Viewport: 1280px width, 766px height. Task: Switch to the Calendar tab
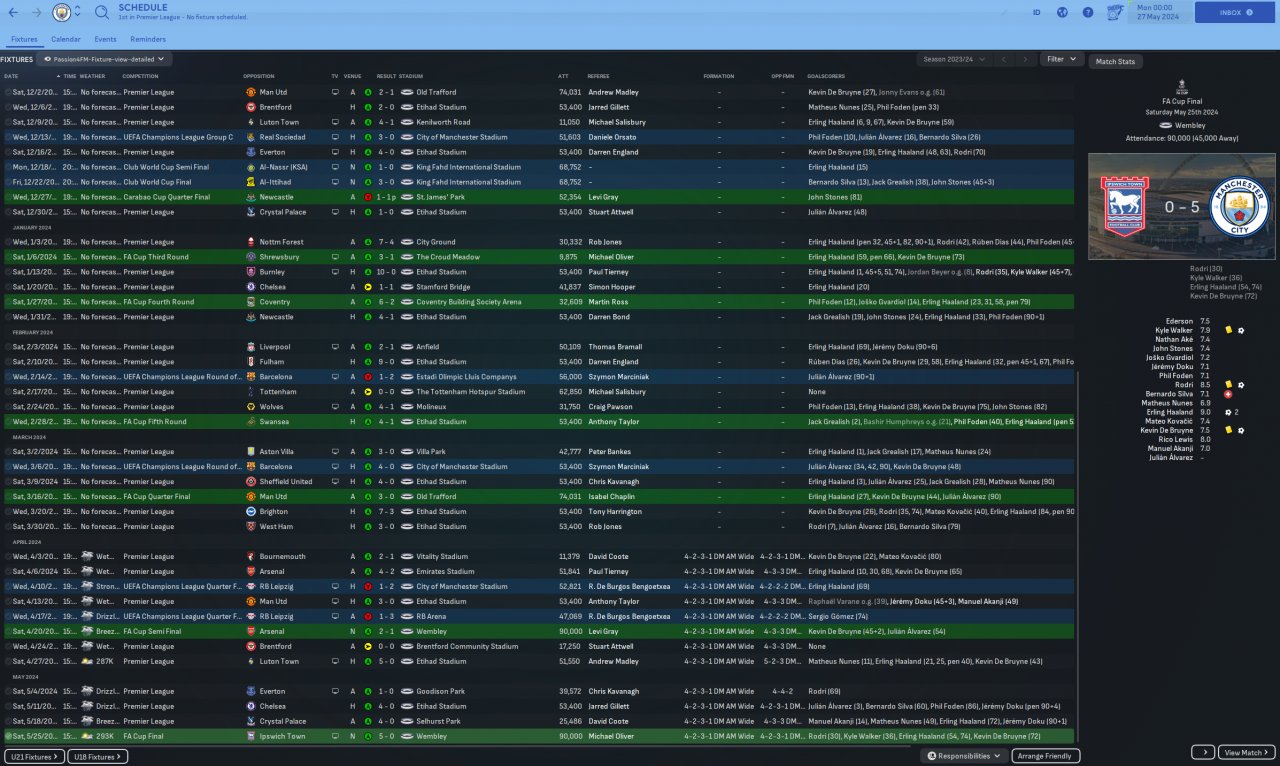coord(66,39)
